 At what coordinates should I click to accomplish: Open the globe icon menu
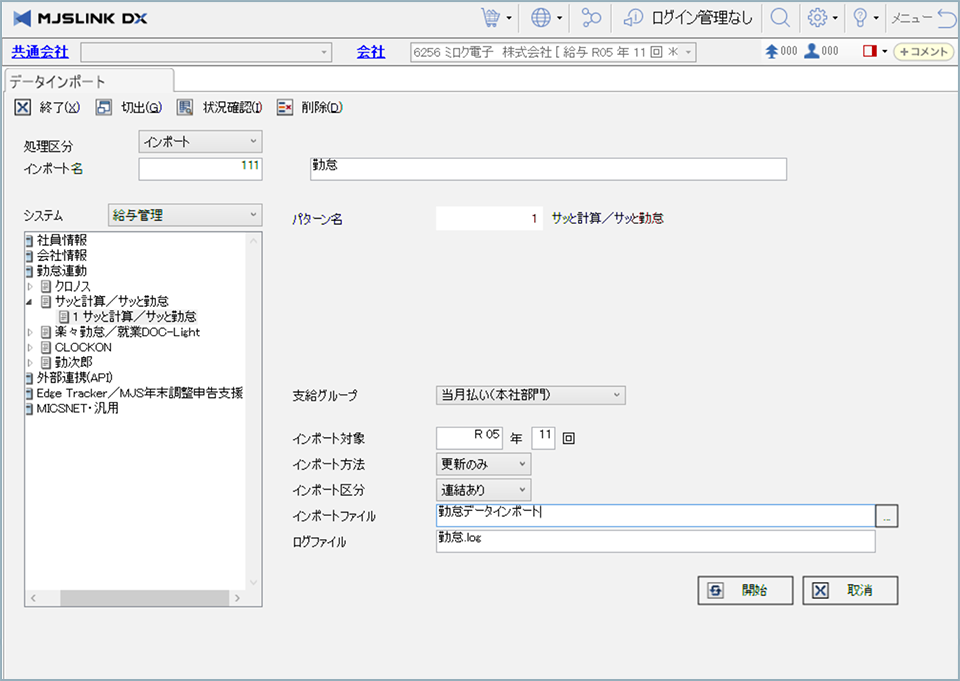[x=542, y=18]
